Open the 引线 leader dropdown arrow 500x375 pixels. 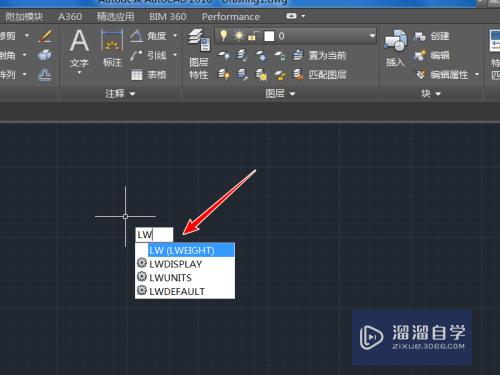[175, 55]
